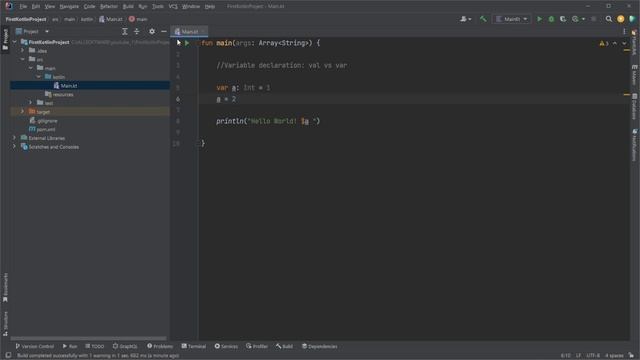Open the Terminal tool window
Screen dimensions: 640x360
194,346
